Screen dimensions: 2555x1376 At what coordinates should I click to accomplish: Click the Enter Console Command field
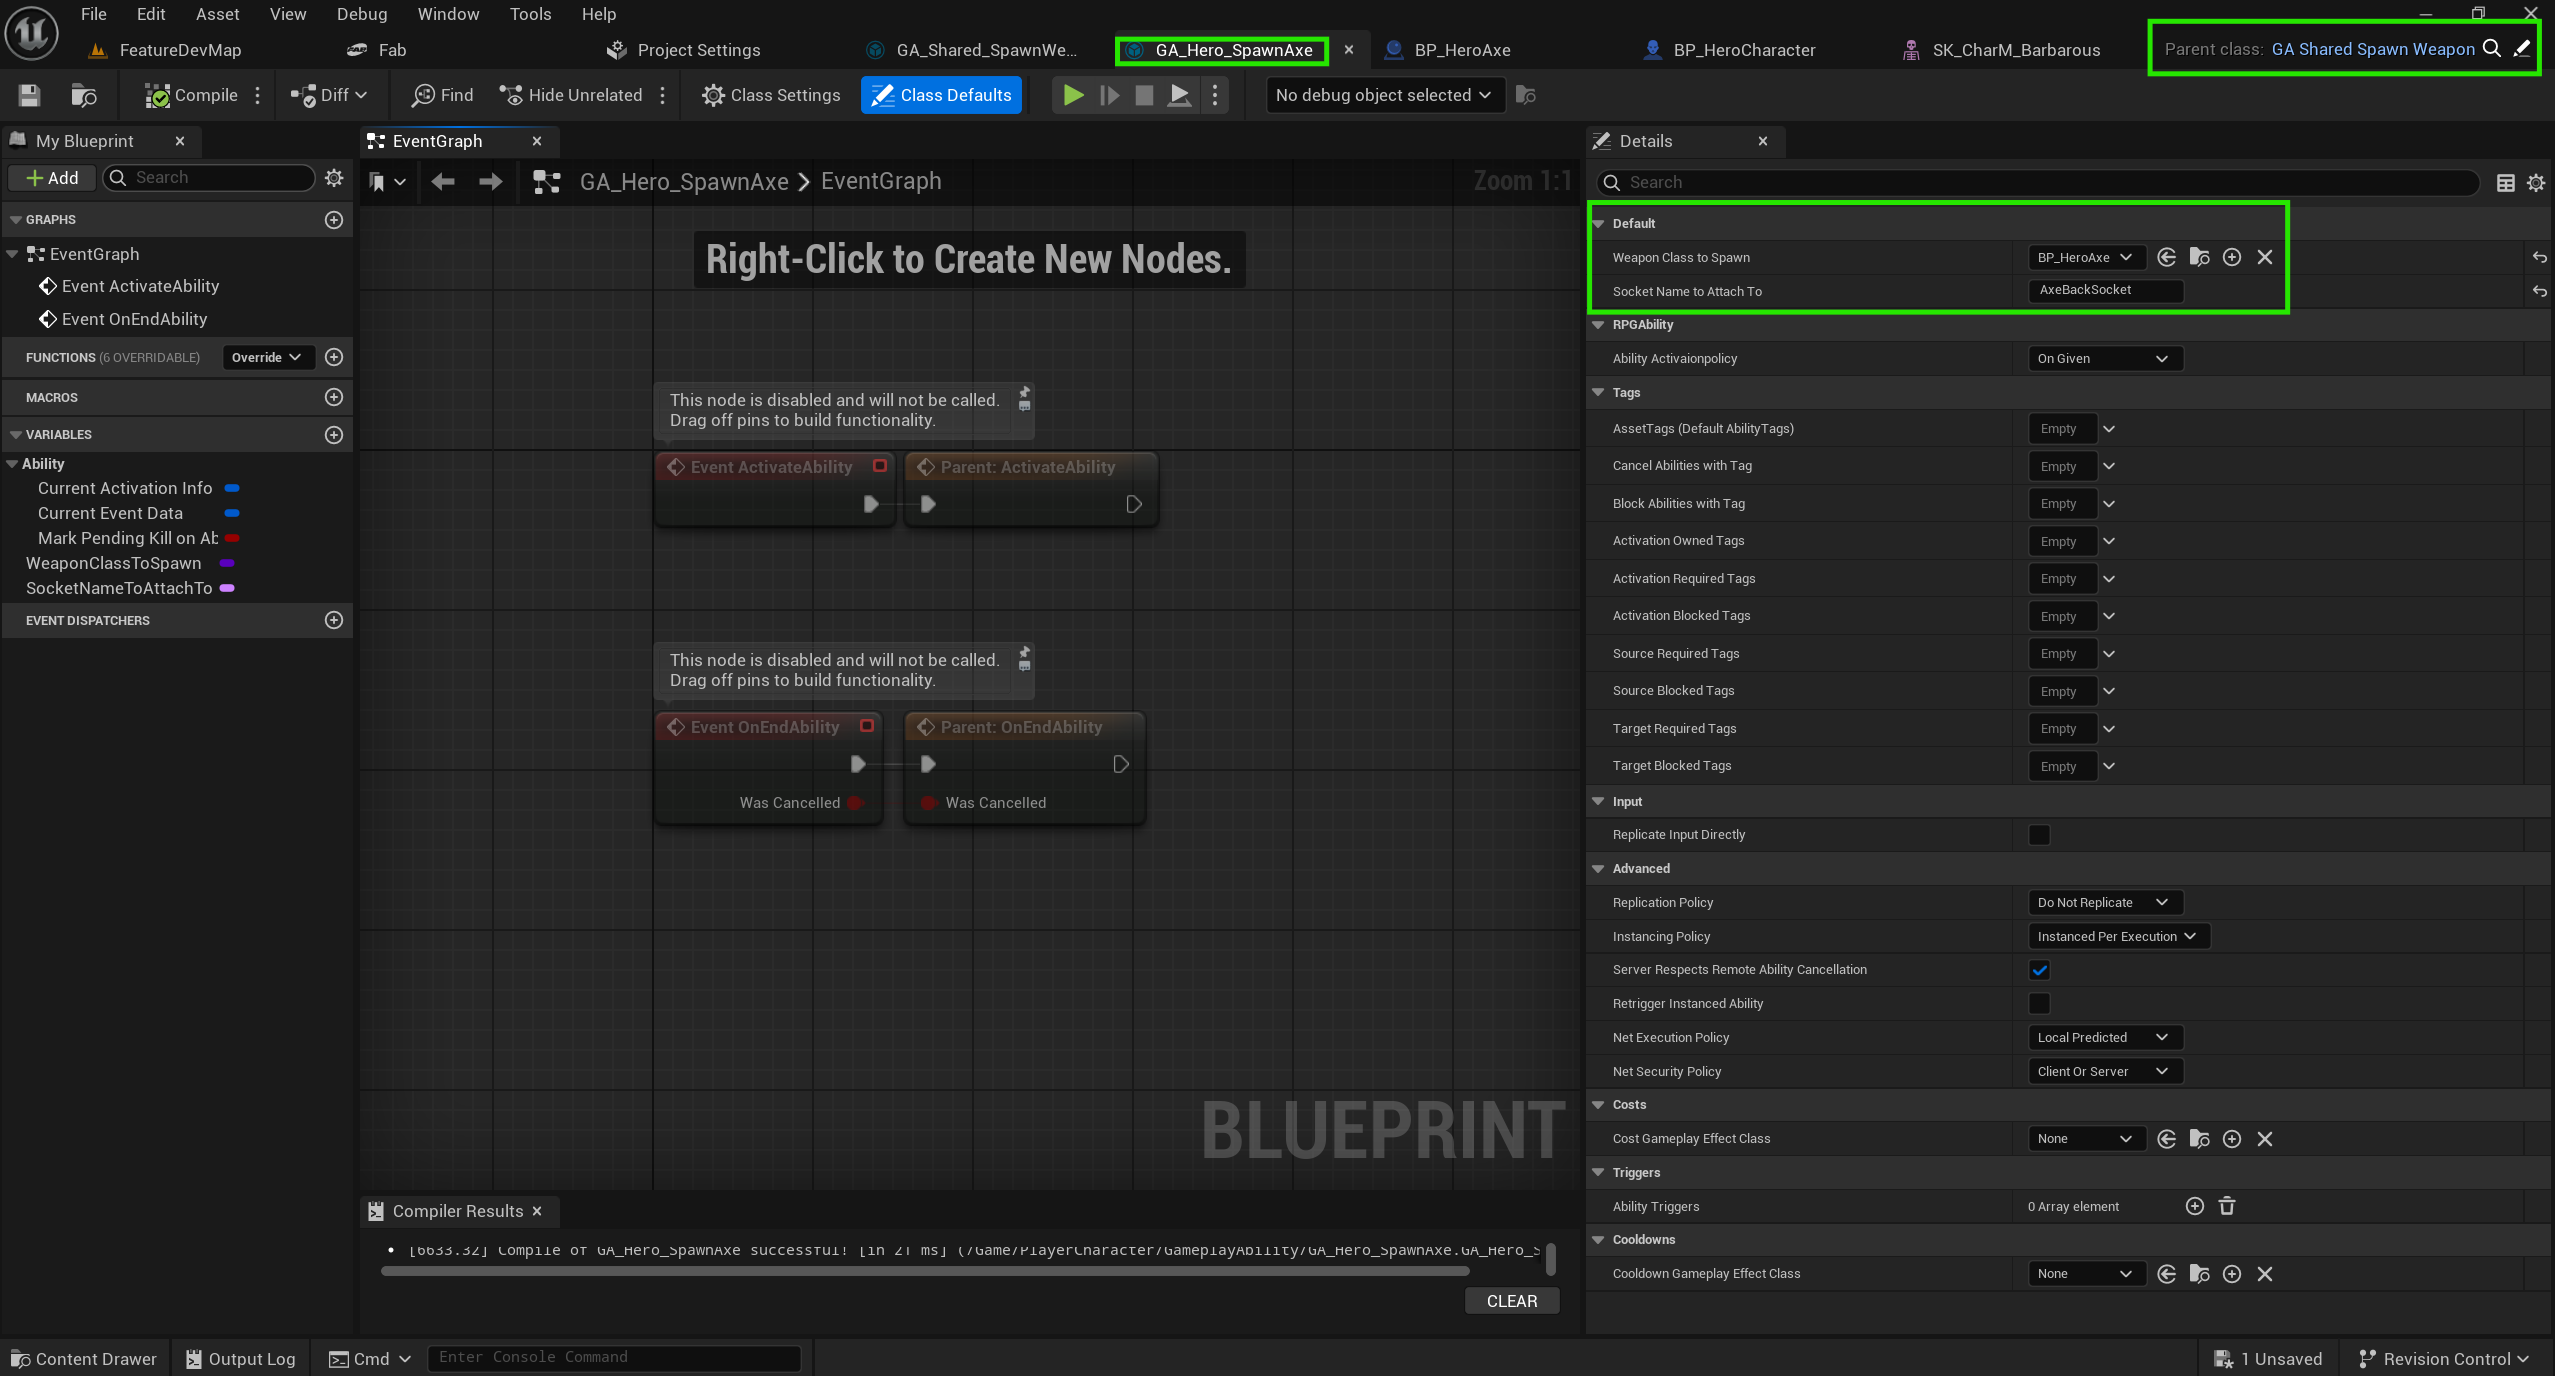point(614,1358)
